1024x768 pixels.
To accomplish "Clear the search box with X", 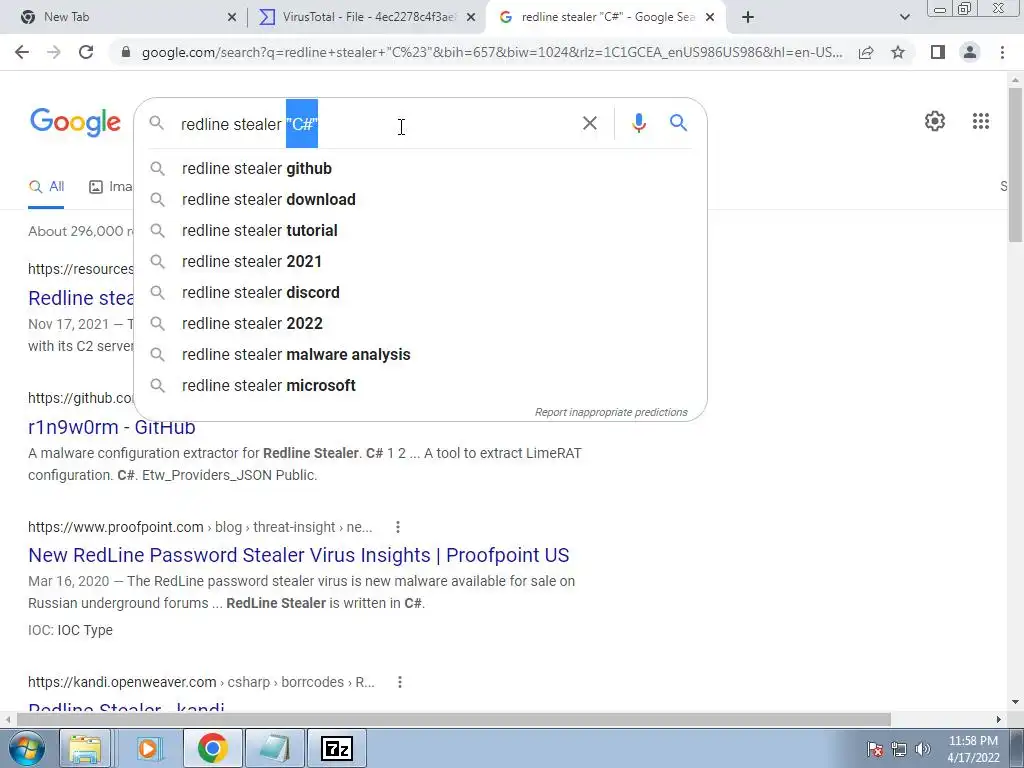I will 590,123.
